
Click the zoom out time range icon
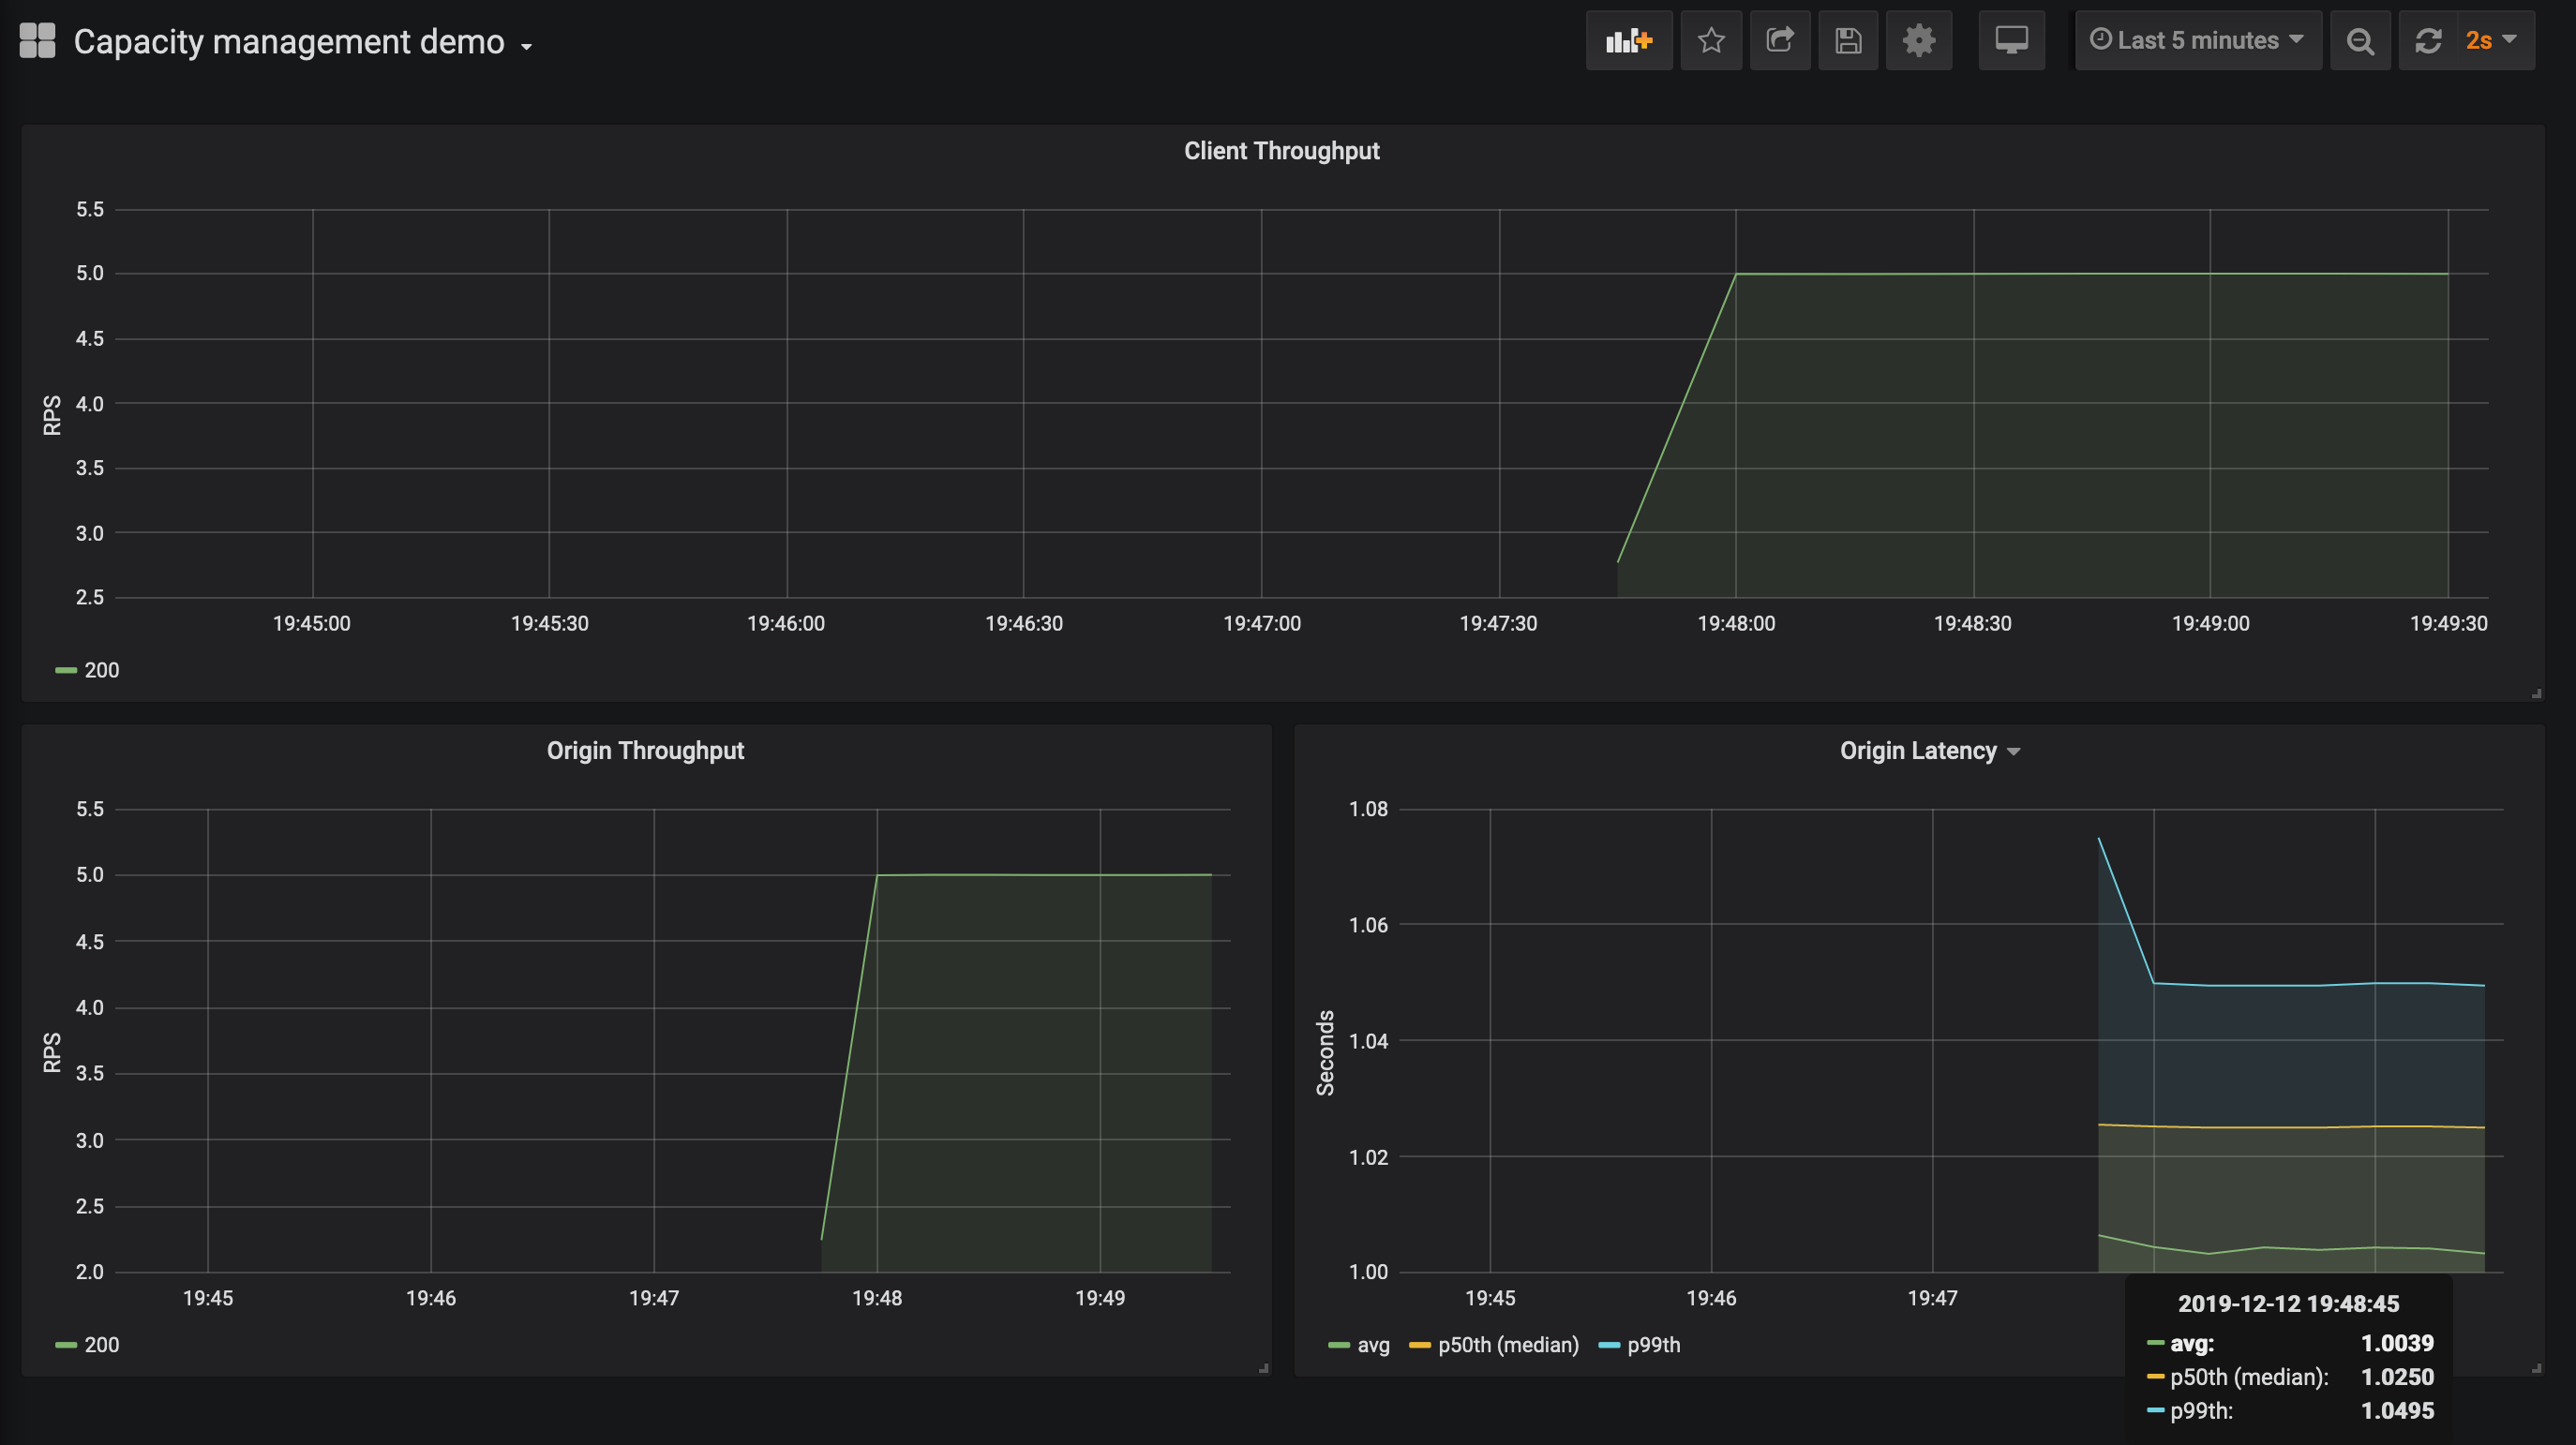click(x=2360, y=40)
